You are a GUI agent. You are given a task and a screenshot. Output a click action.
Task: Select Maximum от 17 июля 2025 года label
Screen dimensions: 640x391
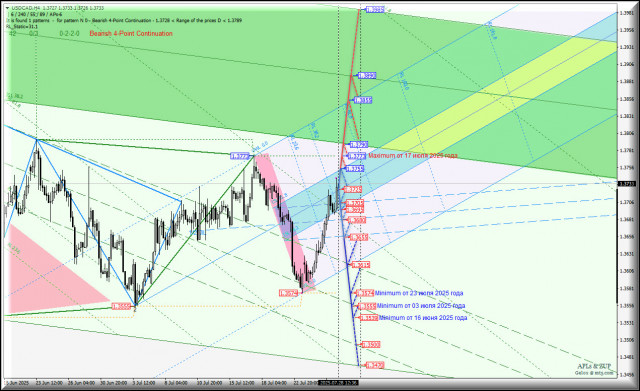pyautogui.click(x=413, y=156)
